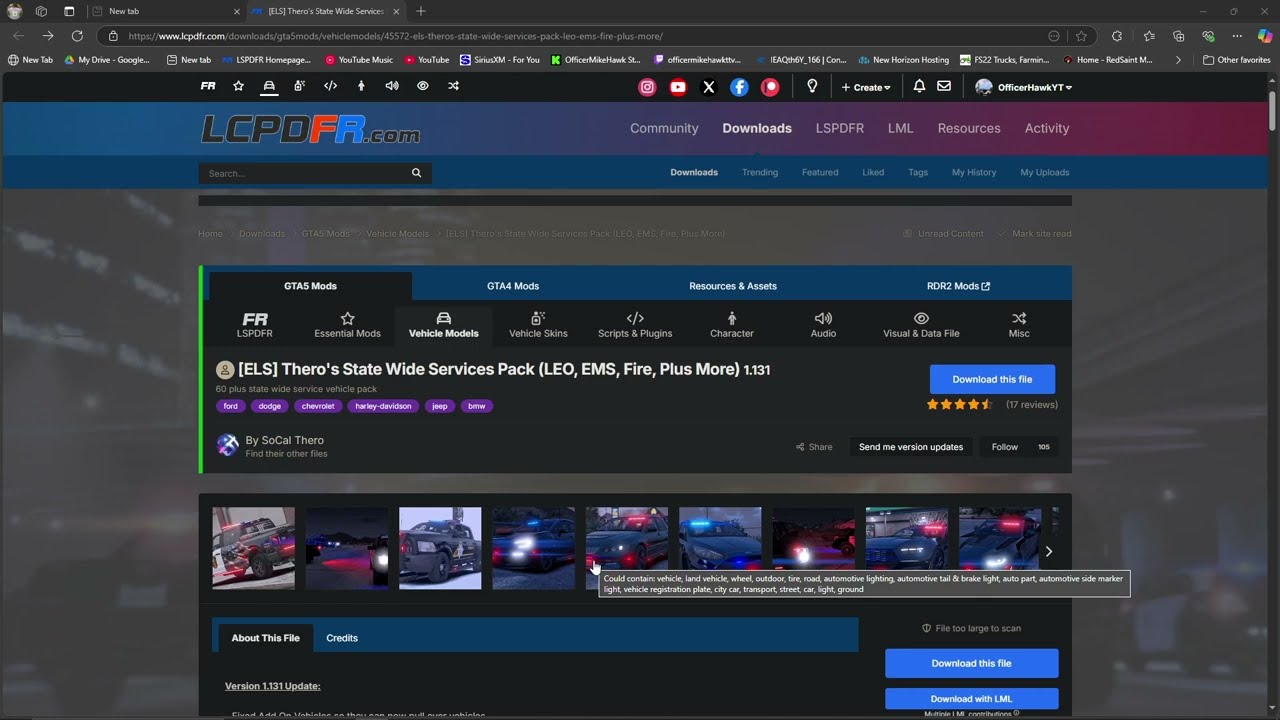Click top Download this file button

pyautogui.click(x=992, y=379)
